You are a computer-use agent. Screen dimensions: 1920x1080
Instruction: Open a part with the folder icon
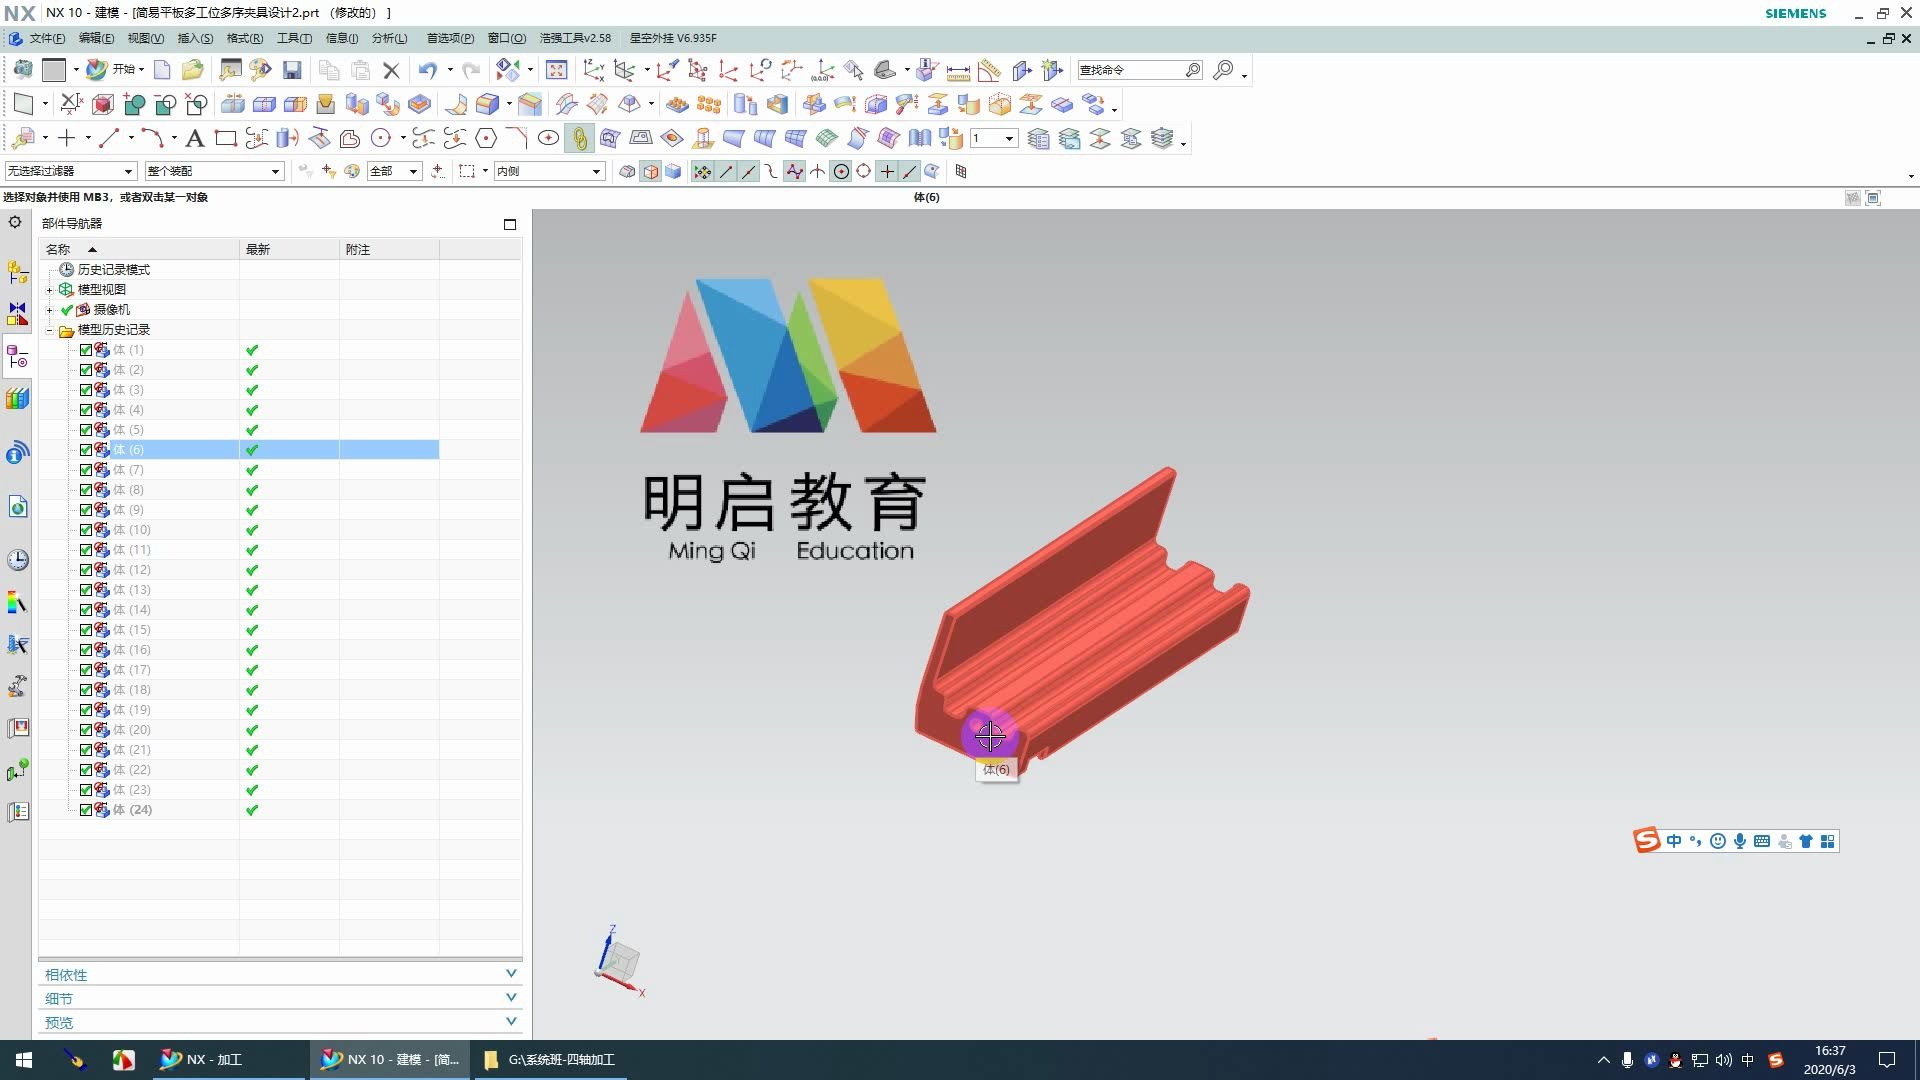click(x=192, y=70)
